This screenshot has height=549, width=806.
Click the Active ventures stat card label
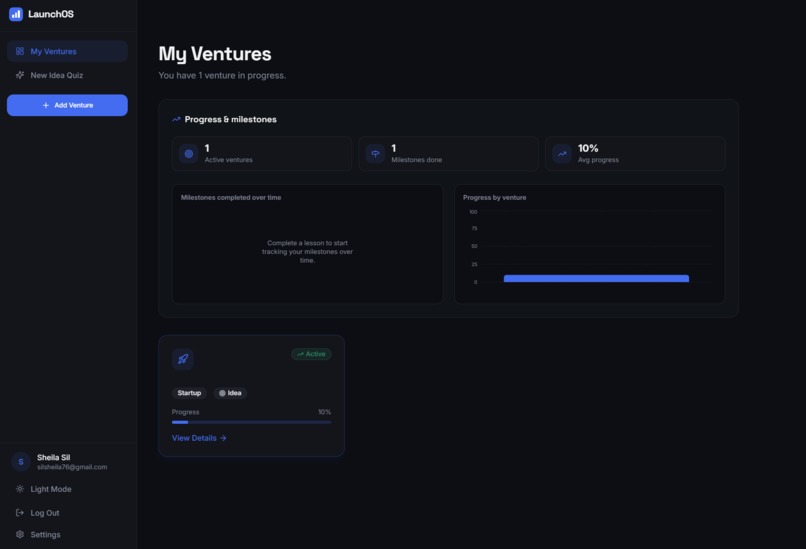[x=229, y=160]
